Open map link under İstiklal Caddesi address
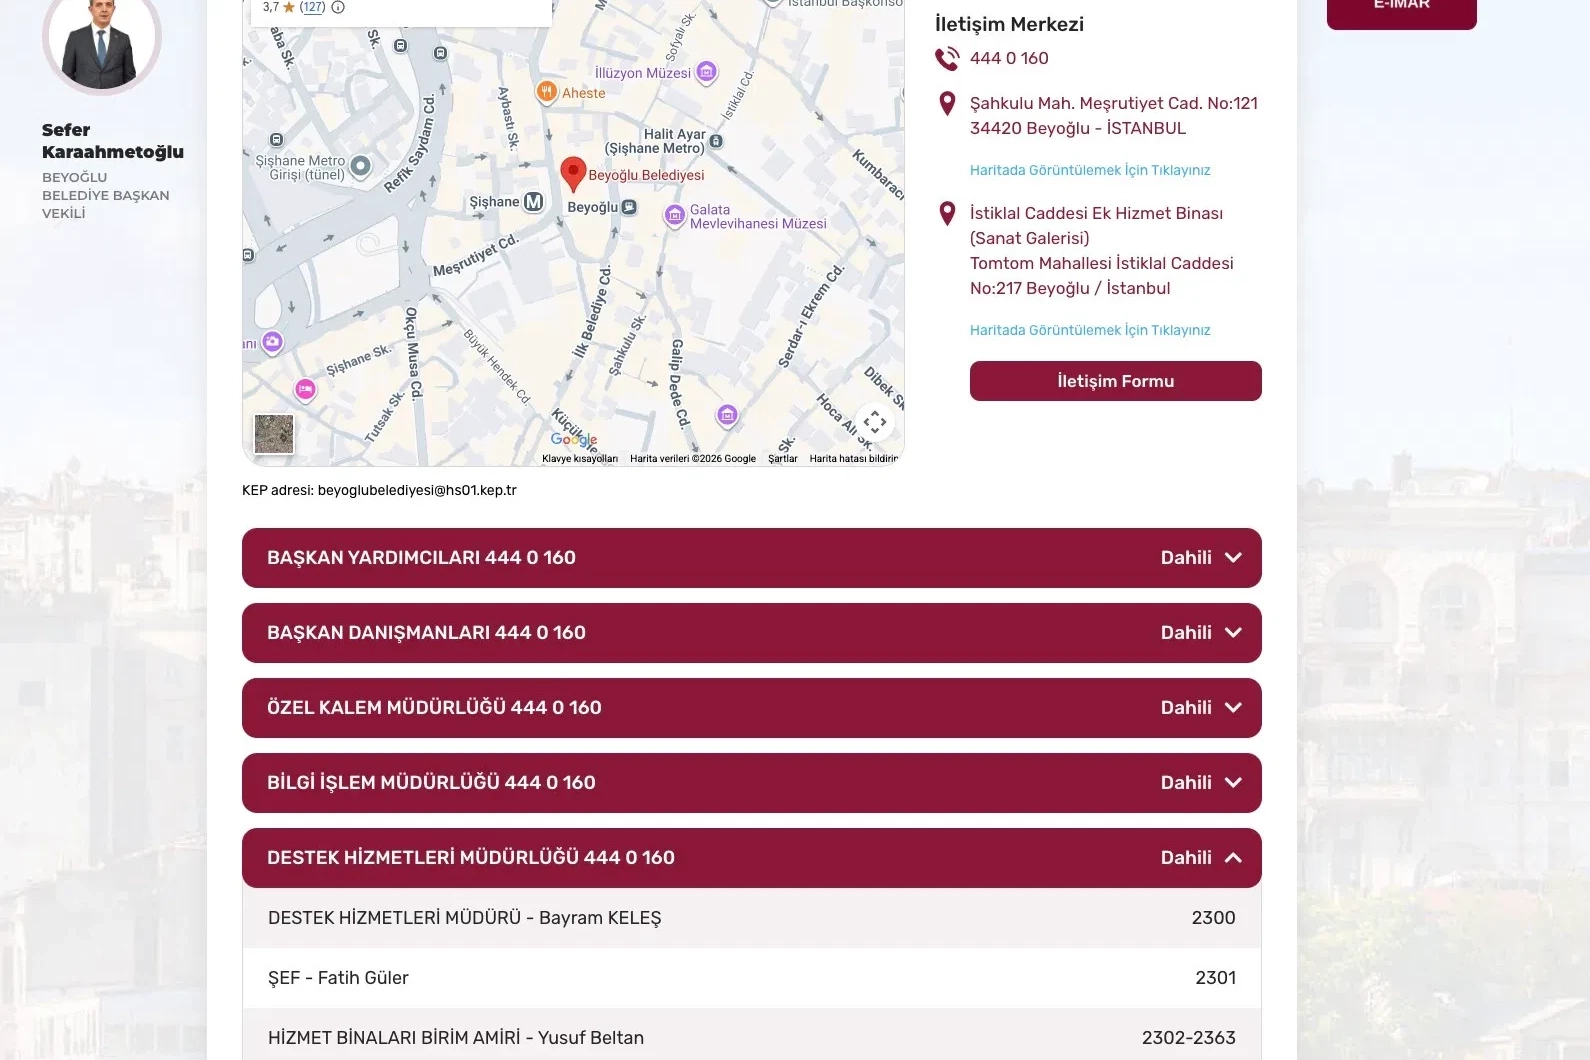The width and height of the screenshot is (1590, 1060). (1090, 330)
